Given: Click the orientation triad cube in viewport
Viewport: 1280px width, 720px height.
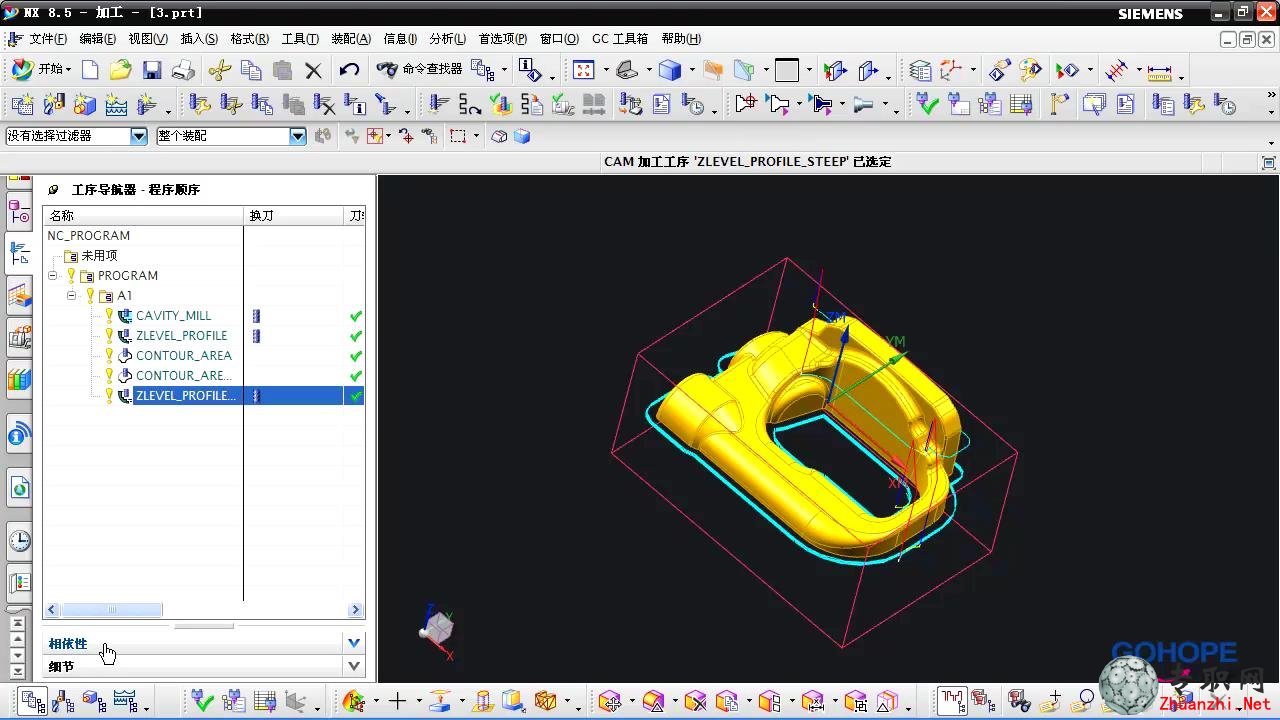Looking at the screenshot, I should coord(437,629).
